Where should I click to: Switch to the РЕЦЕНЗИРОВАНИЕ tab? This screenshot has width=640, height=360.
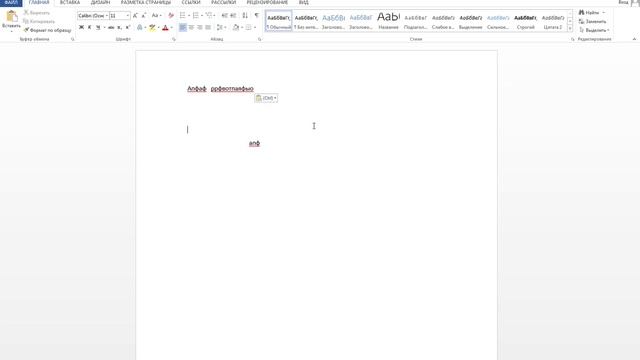(x=267, y=2)
